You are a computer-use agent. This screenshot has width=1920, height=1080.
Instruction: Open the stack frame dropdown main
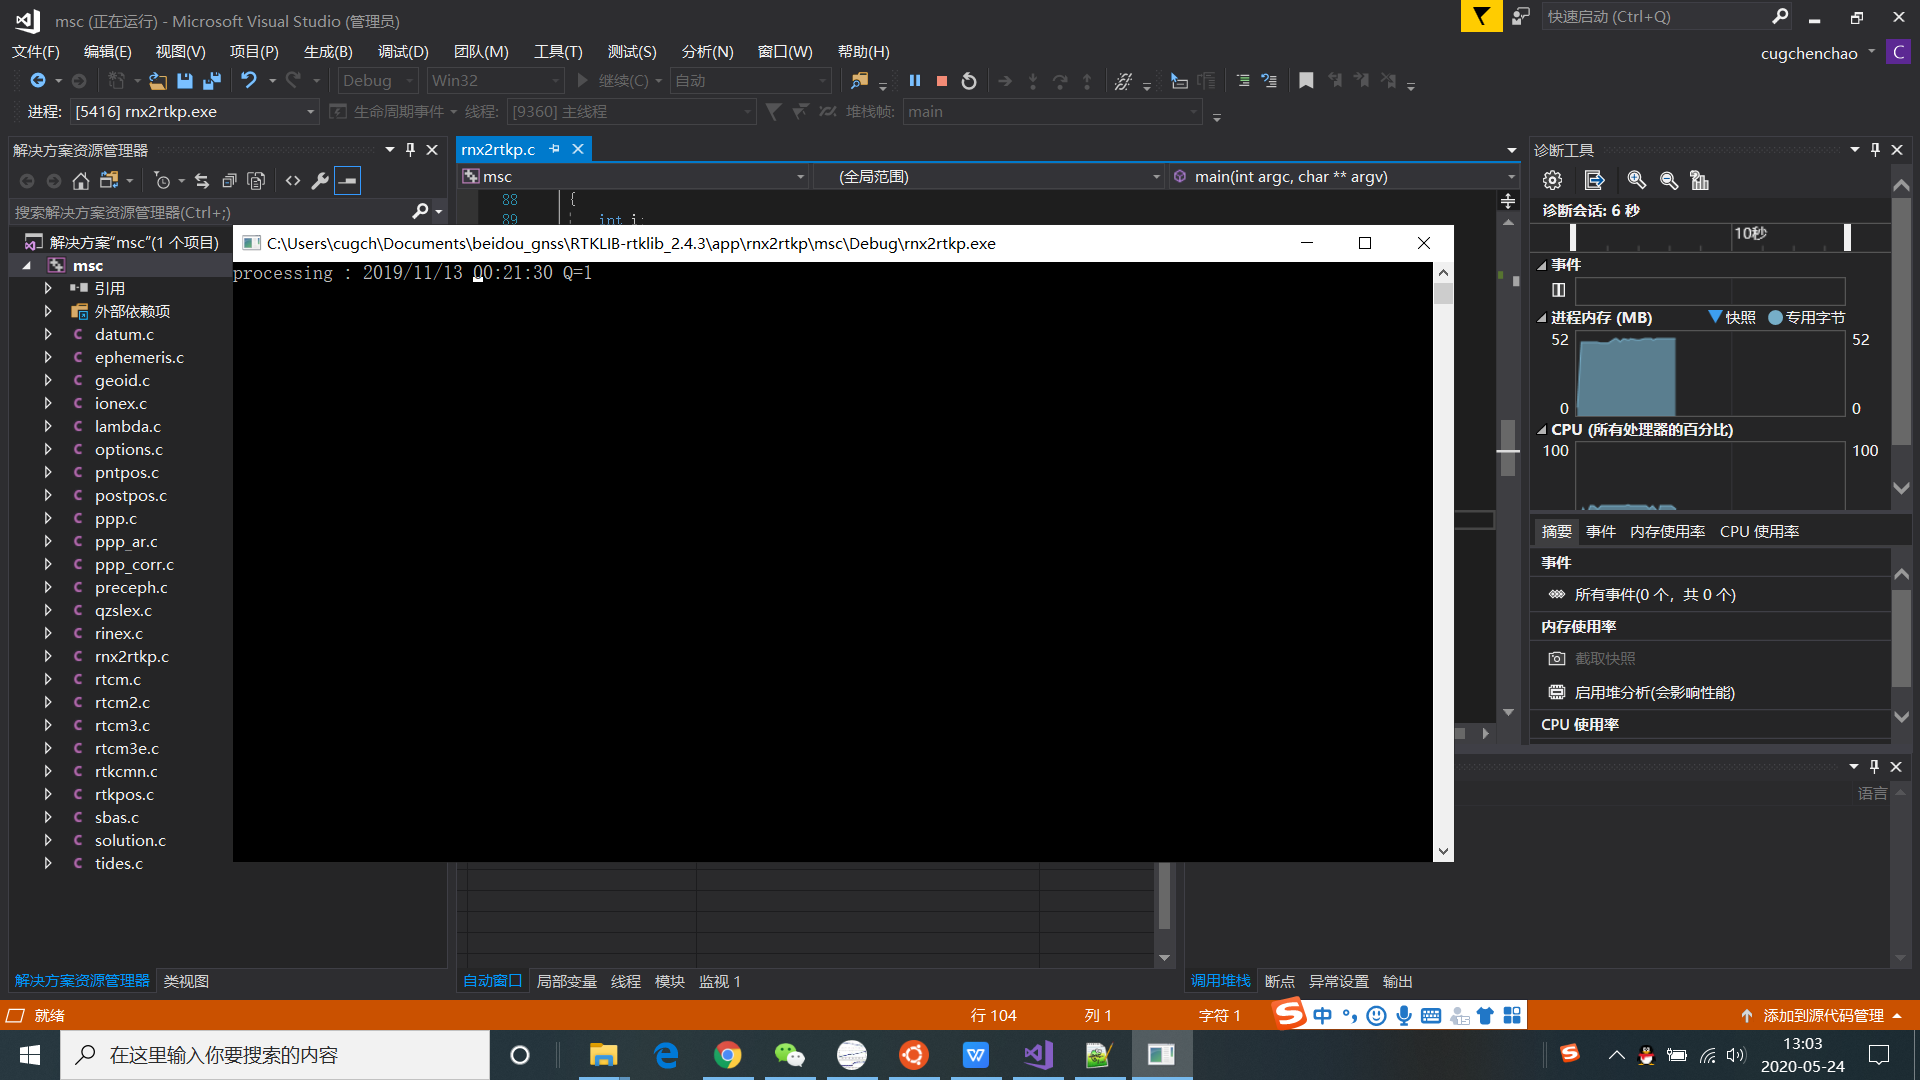(1051, 112)
